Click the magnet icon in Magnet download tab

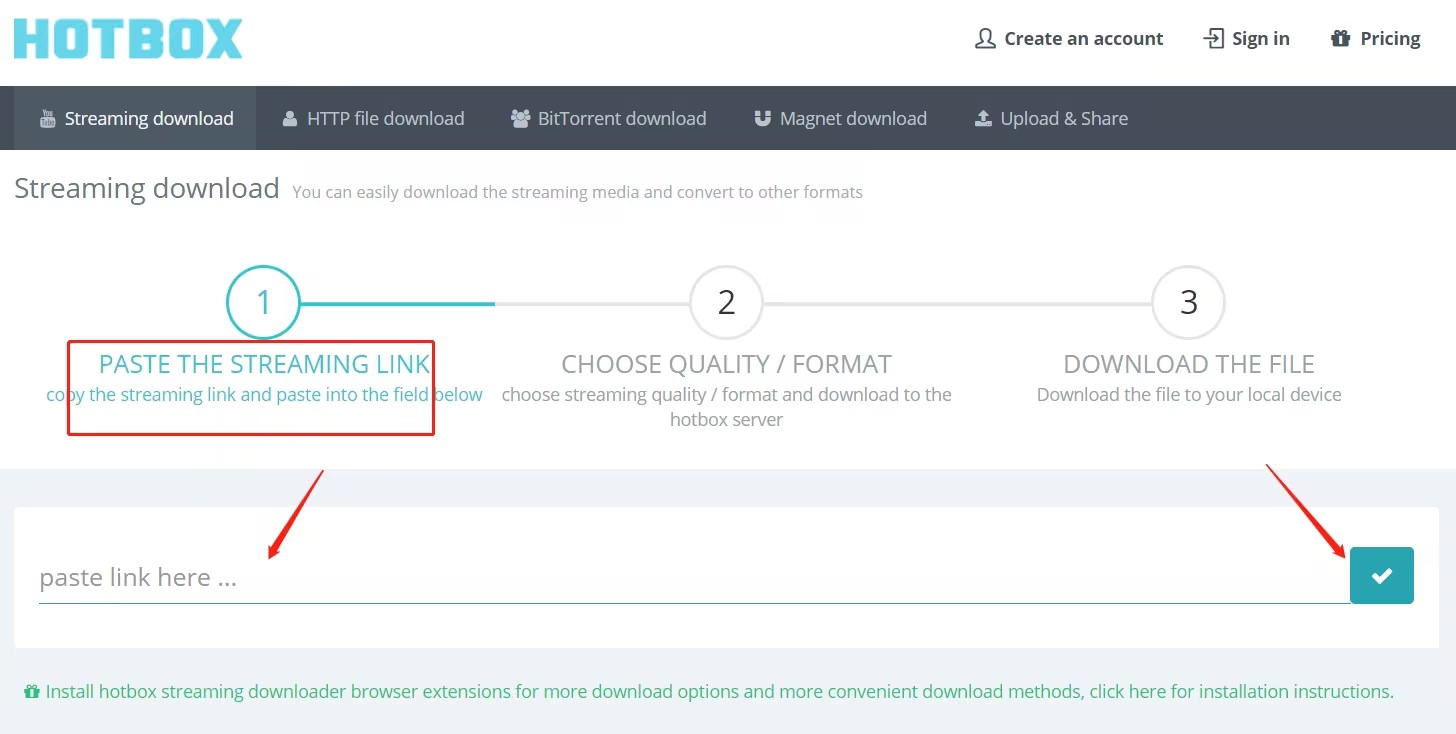[x=762, y=119]
